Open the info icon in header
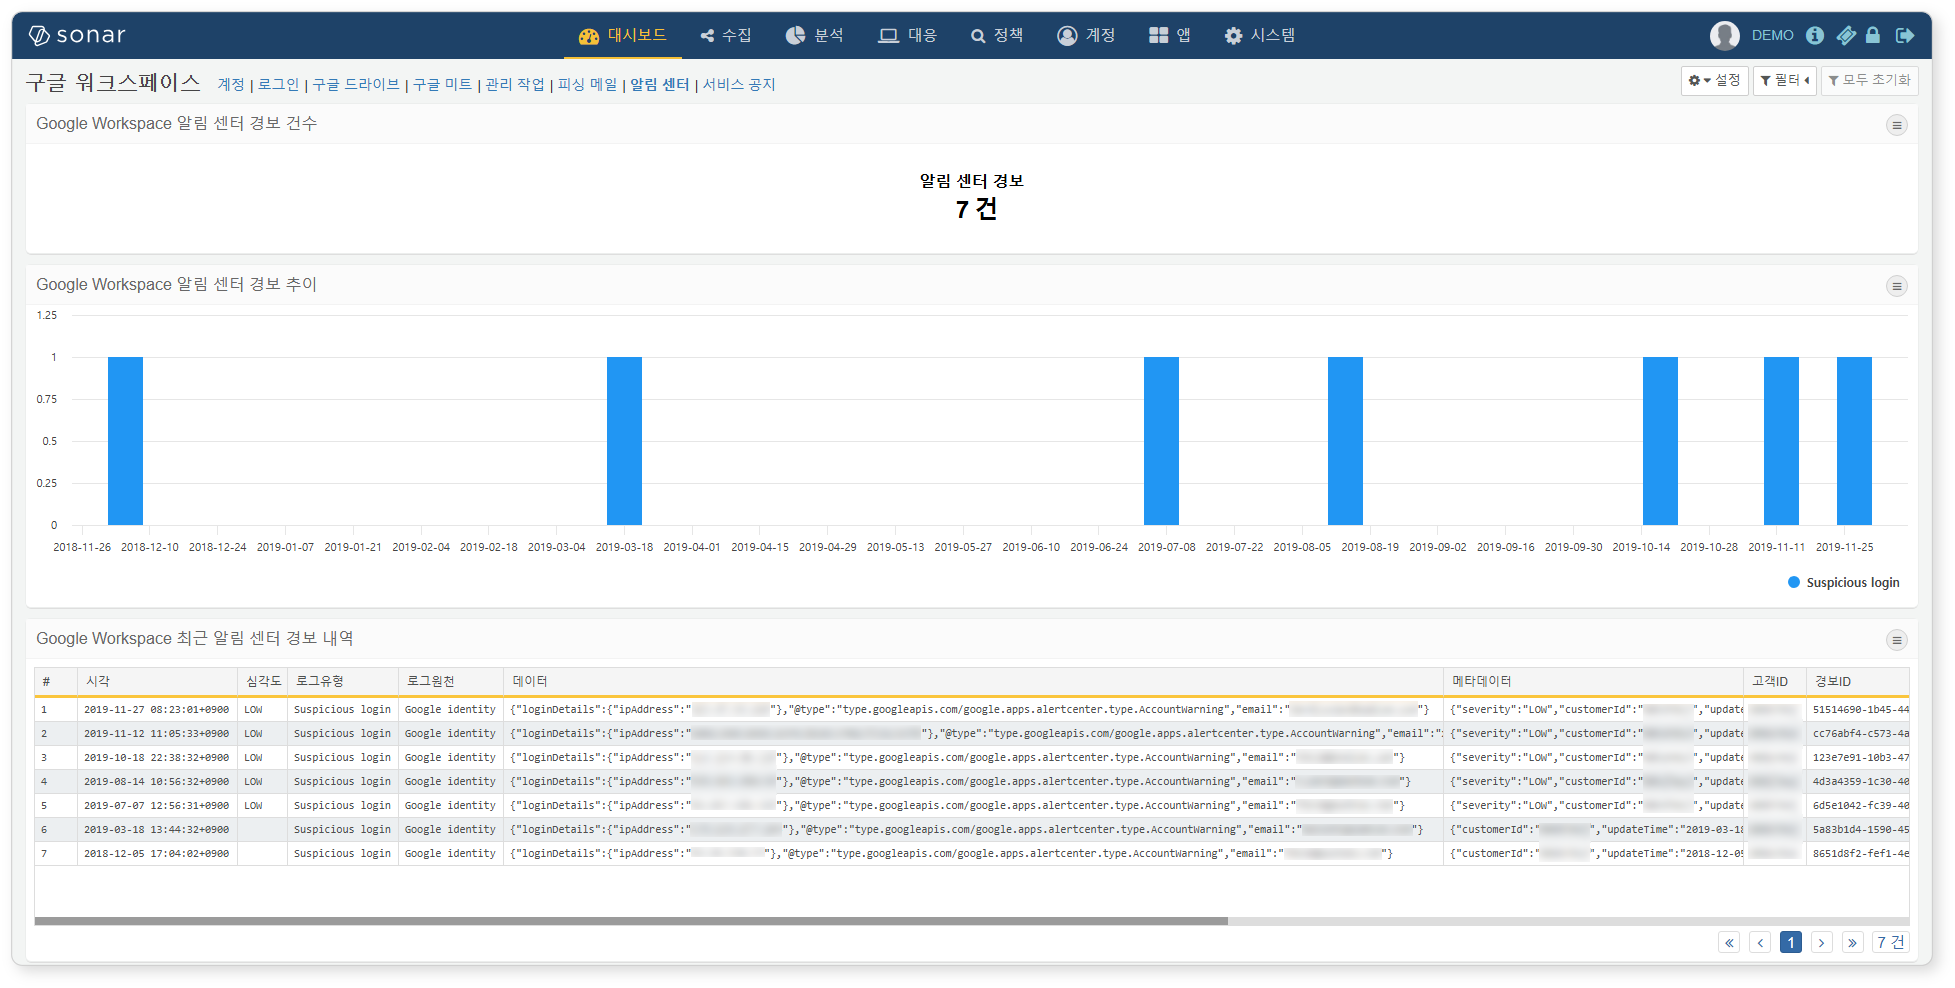This screenshot has height=988, width=1955. pyautogui.click(x=1815, y=35)
